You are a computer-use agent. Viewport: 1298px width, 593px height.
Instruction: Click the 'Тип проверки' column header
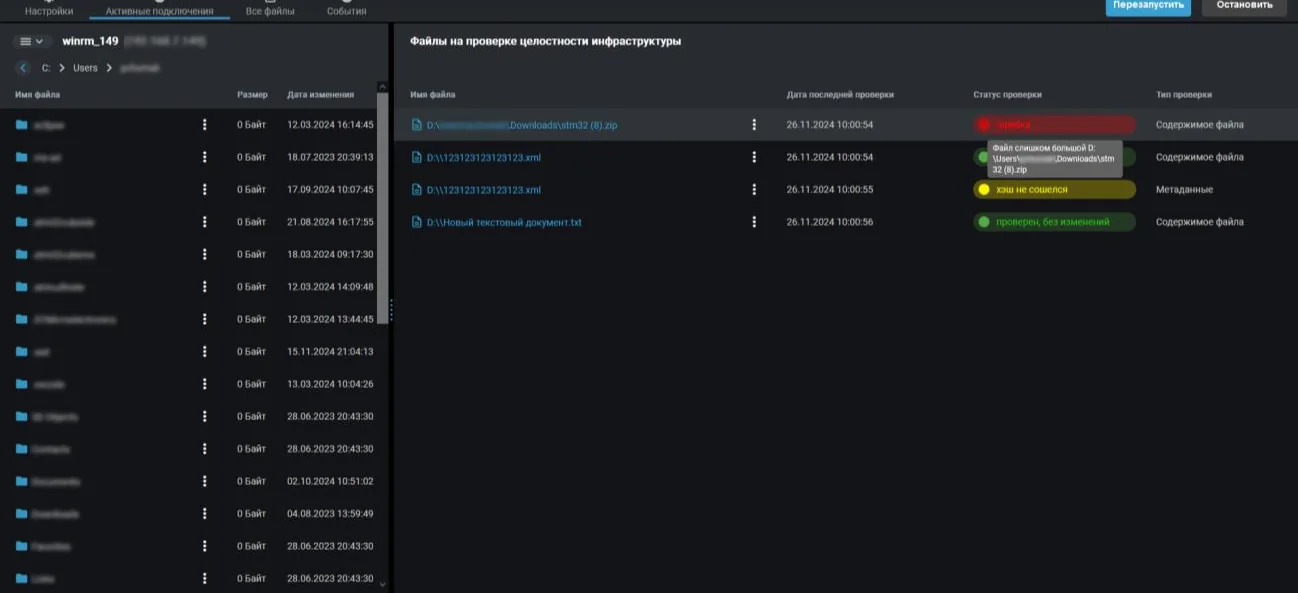[x=1184, y=95]
